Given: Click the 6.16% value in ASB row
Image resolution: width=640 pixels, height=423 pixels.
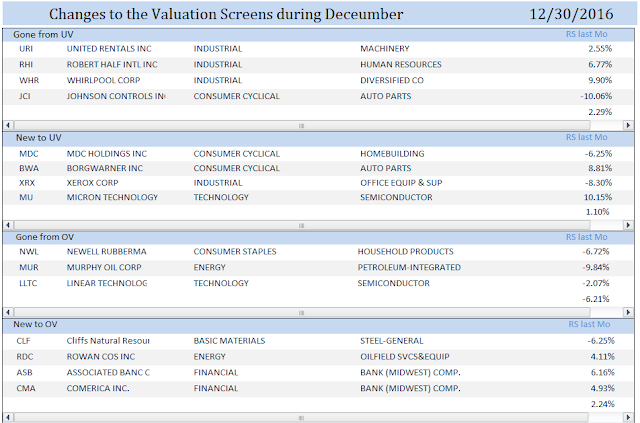Looking at the screenshot, I should [x=602, y=373].
